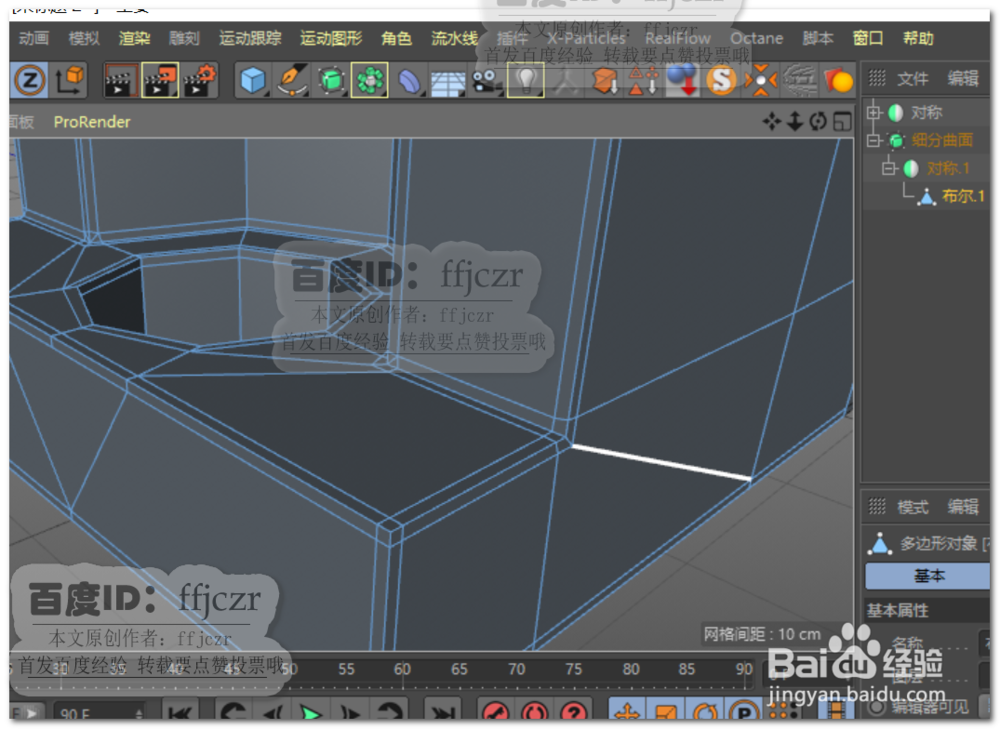1000x729 pixels.
Task: Play animation forward green arrow
Action: [311, 712]
